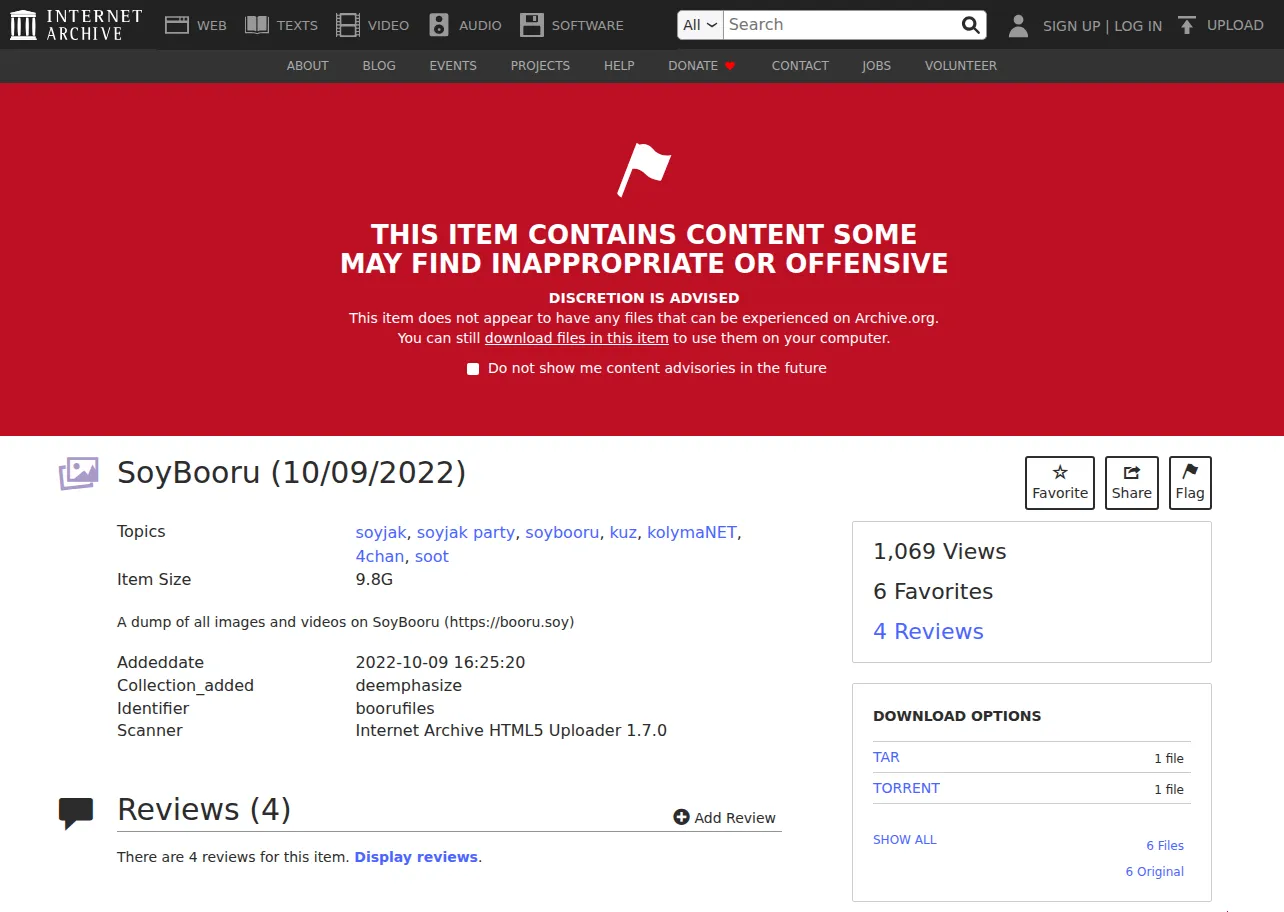
Task: Jump to '4 Reviews' stats link
Action: click(928, 631)
